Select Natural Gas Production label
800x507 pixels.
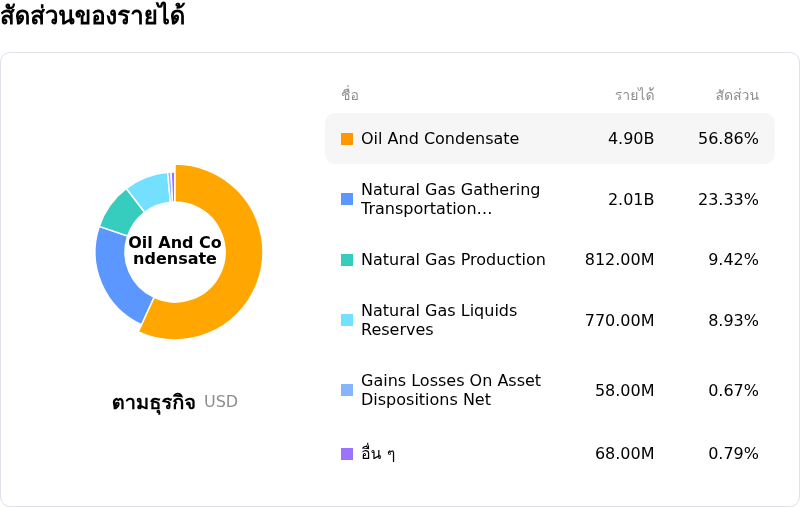pos(453,260)
